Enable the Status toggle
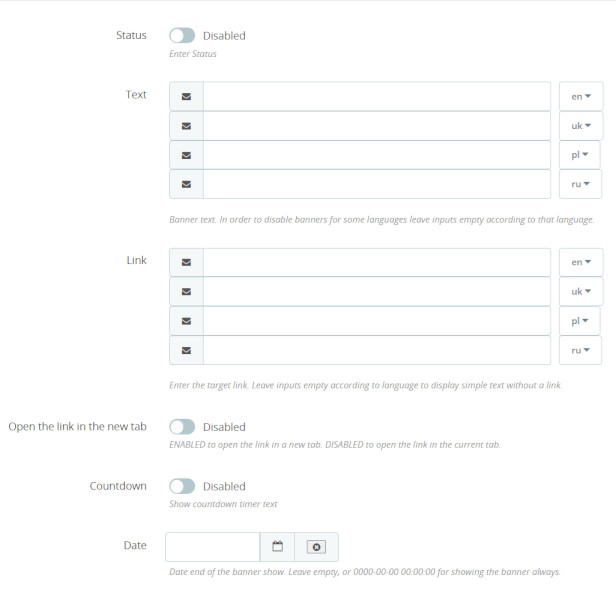Viewport: 616px width, 599px height. point(182,35)
